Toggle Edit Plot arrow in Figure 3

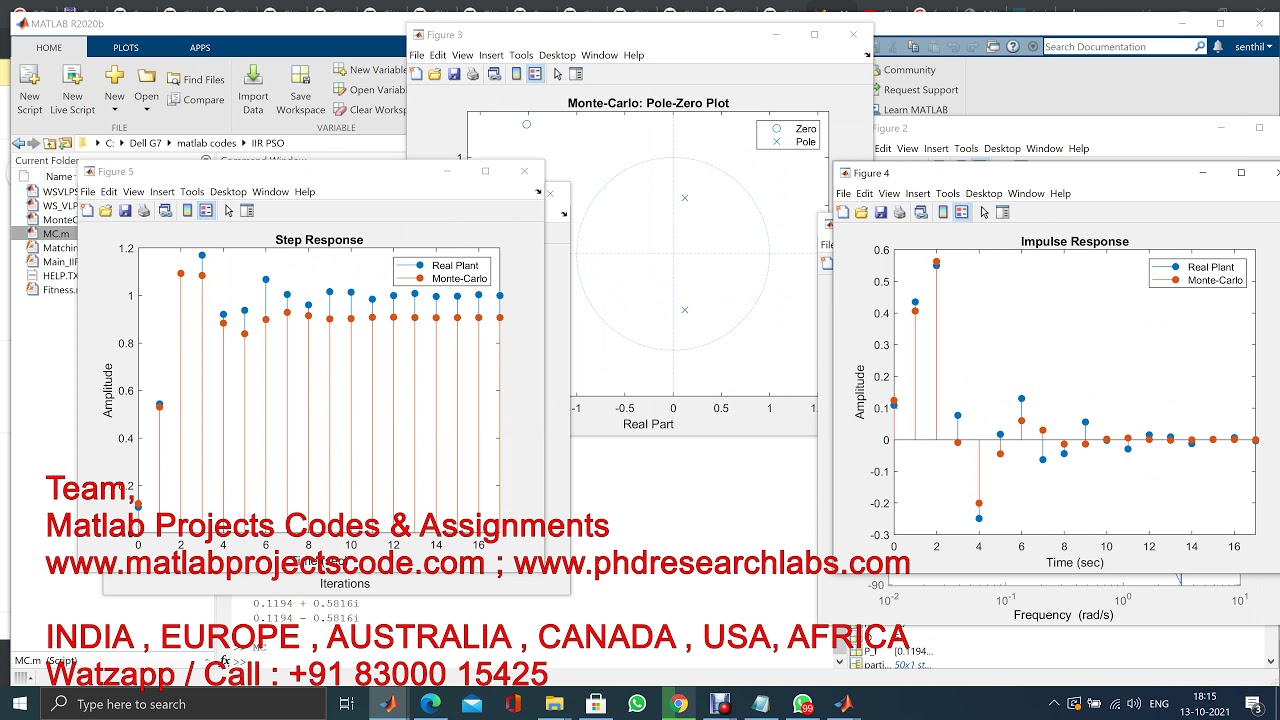point(558,74)
